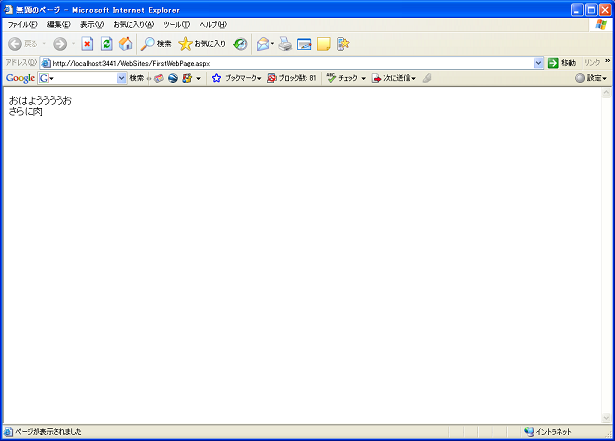Refresh the page with the green icon
The height and width of the screenshot is (441, 615).
pyautogui.click(x=106, y=44)
